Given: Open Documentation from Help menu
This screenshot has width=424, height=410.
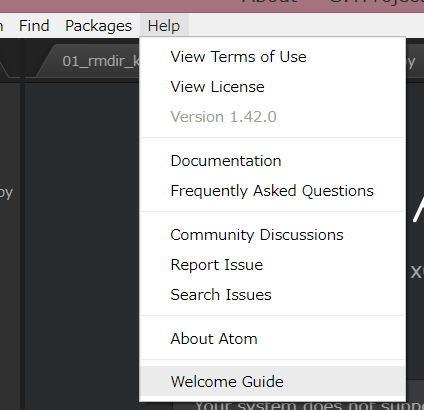Looking at the screenshot, I should pos(272,161).
